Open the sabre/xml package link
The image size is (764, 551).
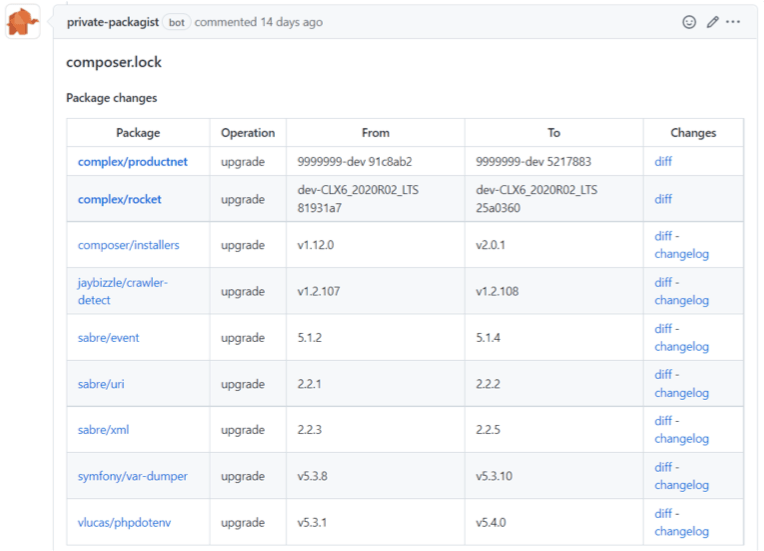coord(103,430)
